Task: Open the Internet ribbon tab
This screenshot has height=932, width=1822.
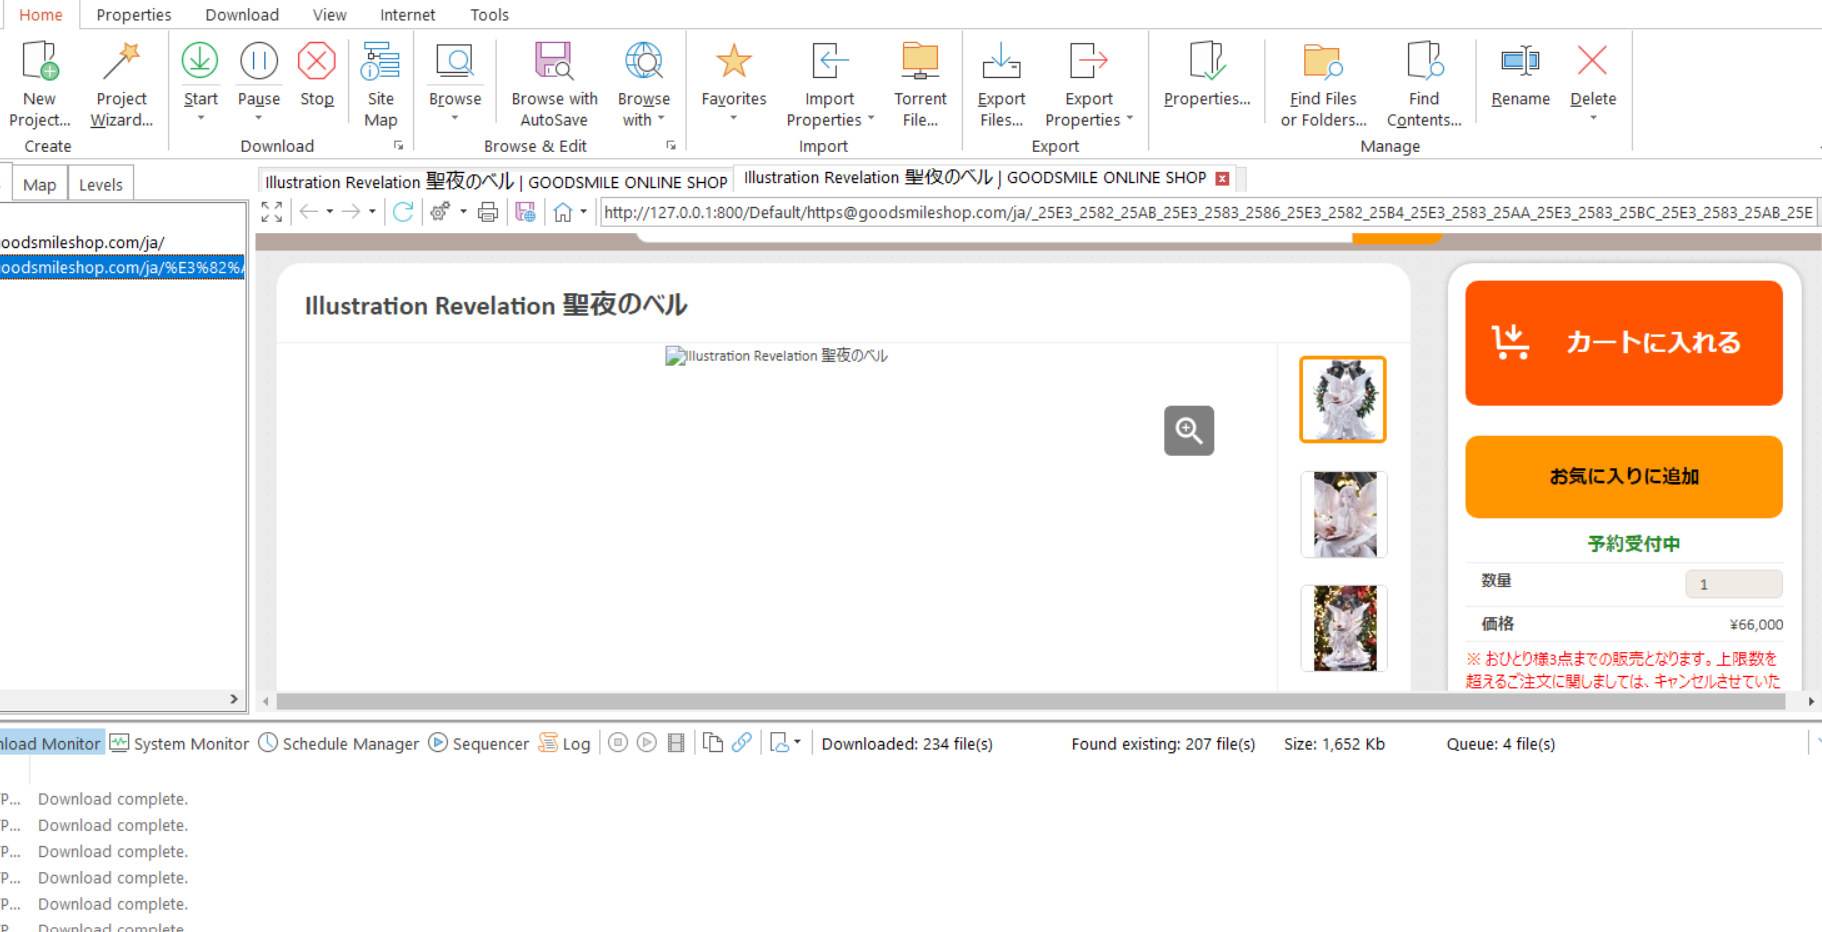Action: click(407, 15)
